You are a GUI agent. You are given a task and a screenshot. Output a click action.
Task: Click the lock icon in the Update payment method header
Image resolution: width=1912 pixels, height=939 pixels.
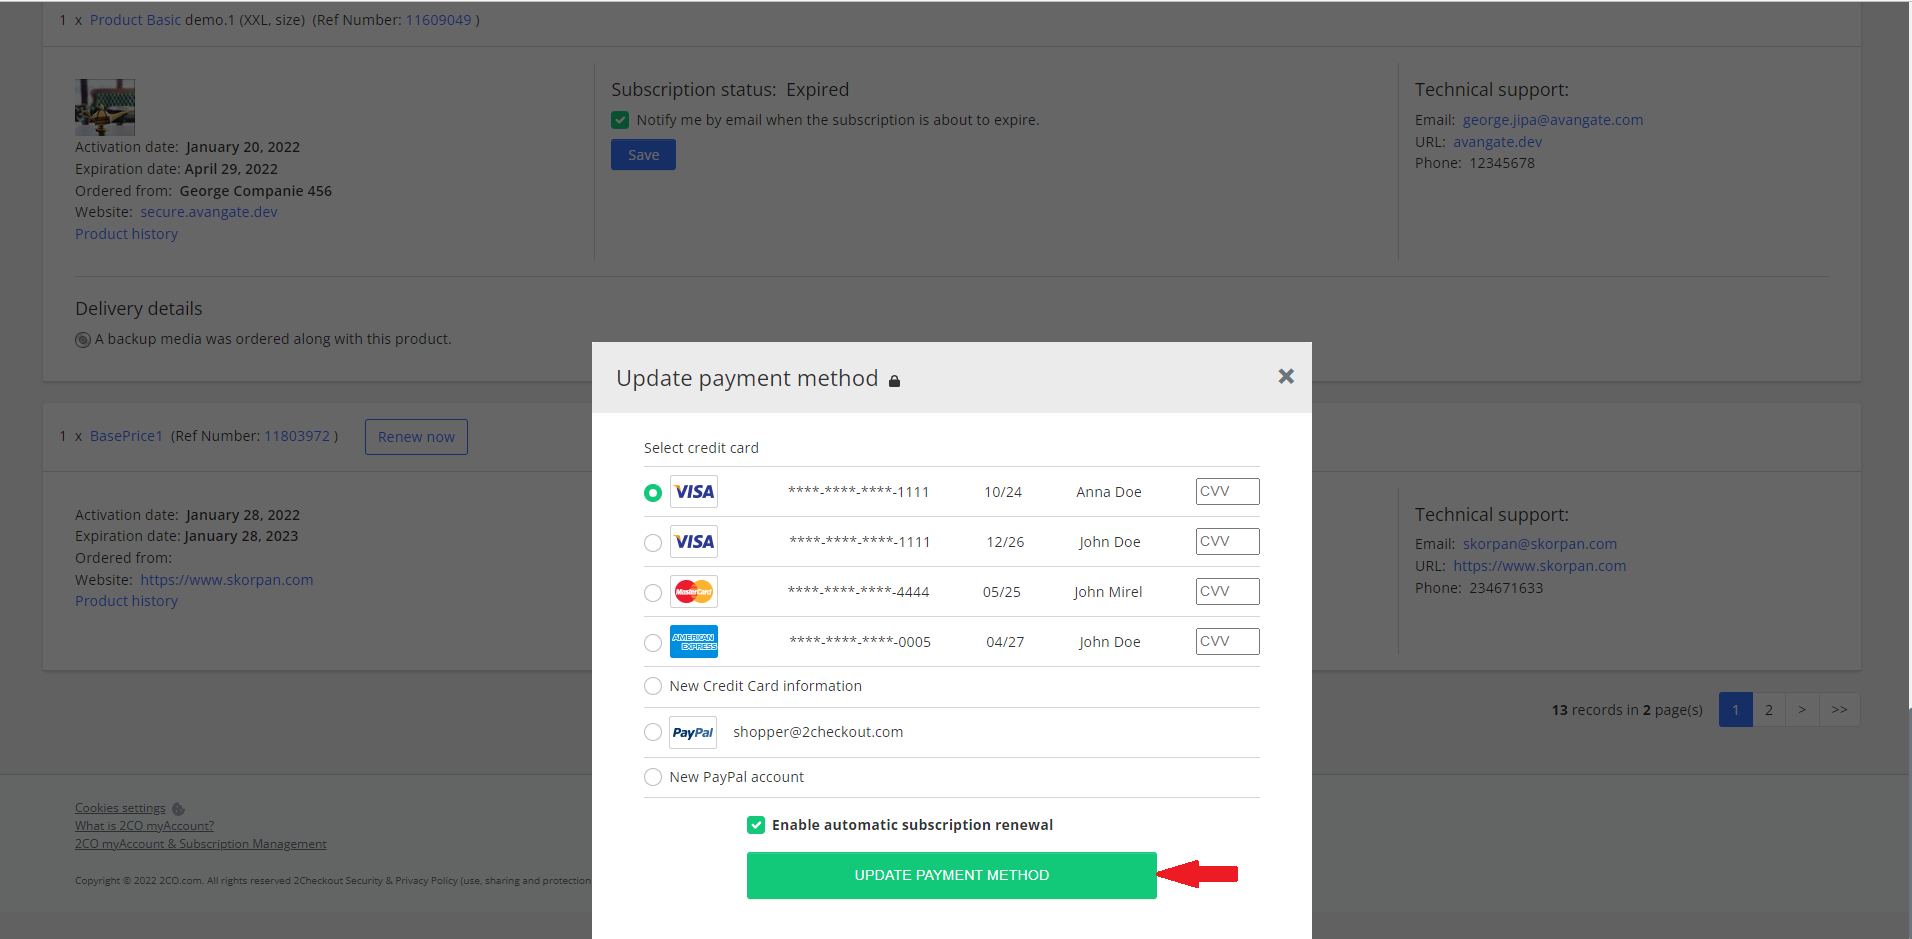895,380
